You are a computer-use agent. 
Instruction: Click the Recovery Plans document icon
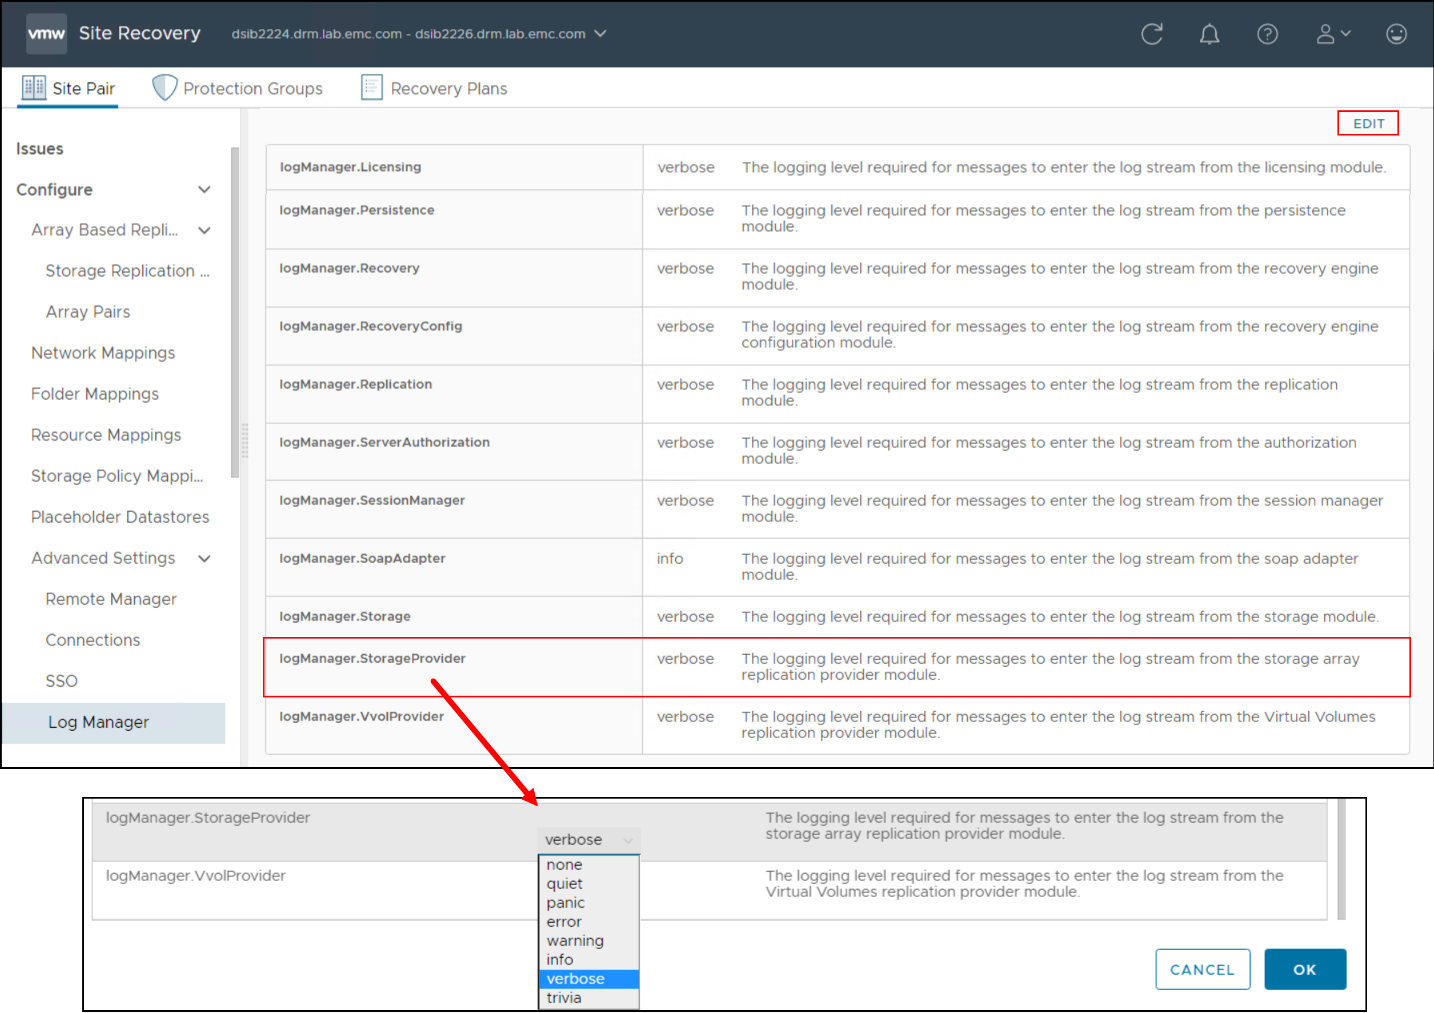pos(372,88)
